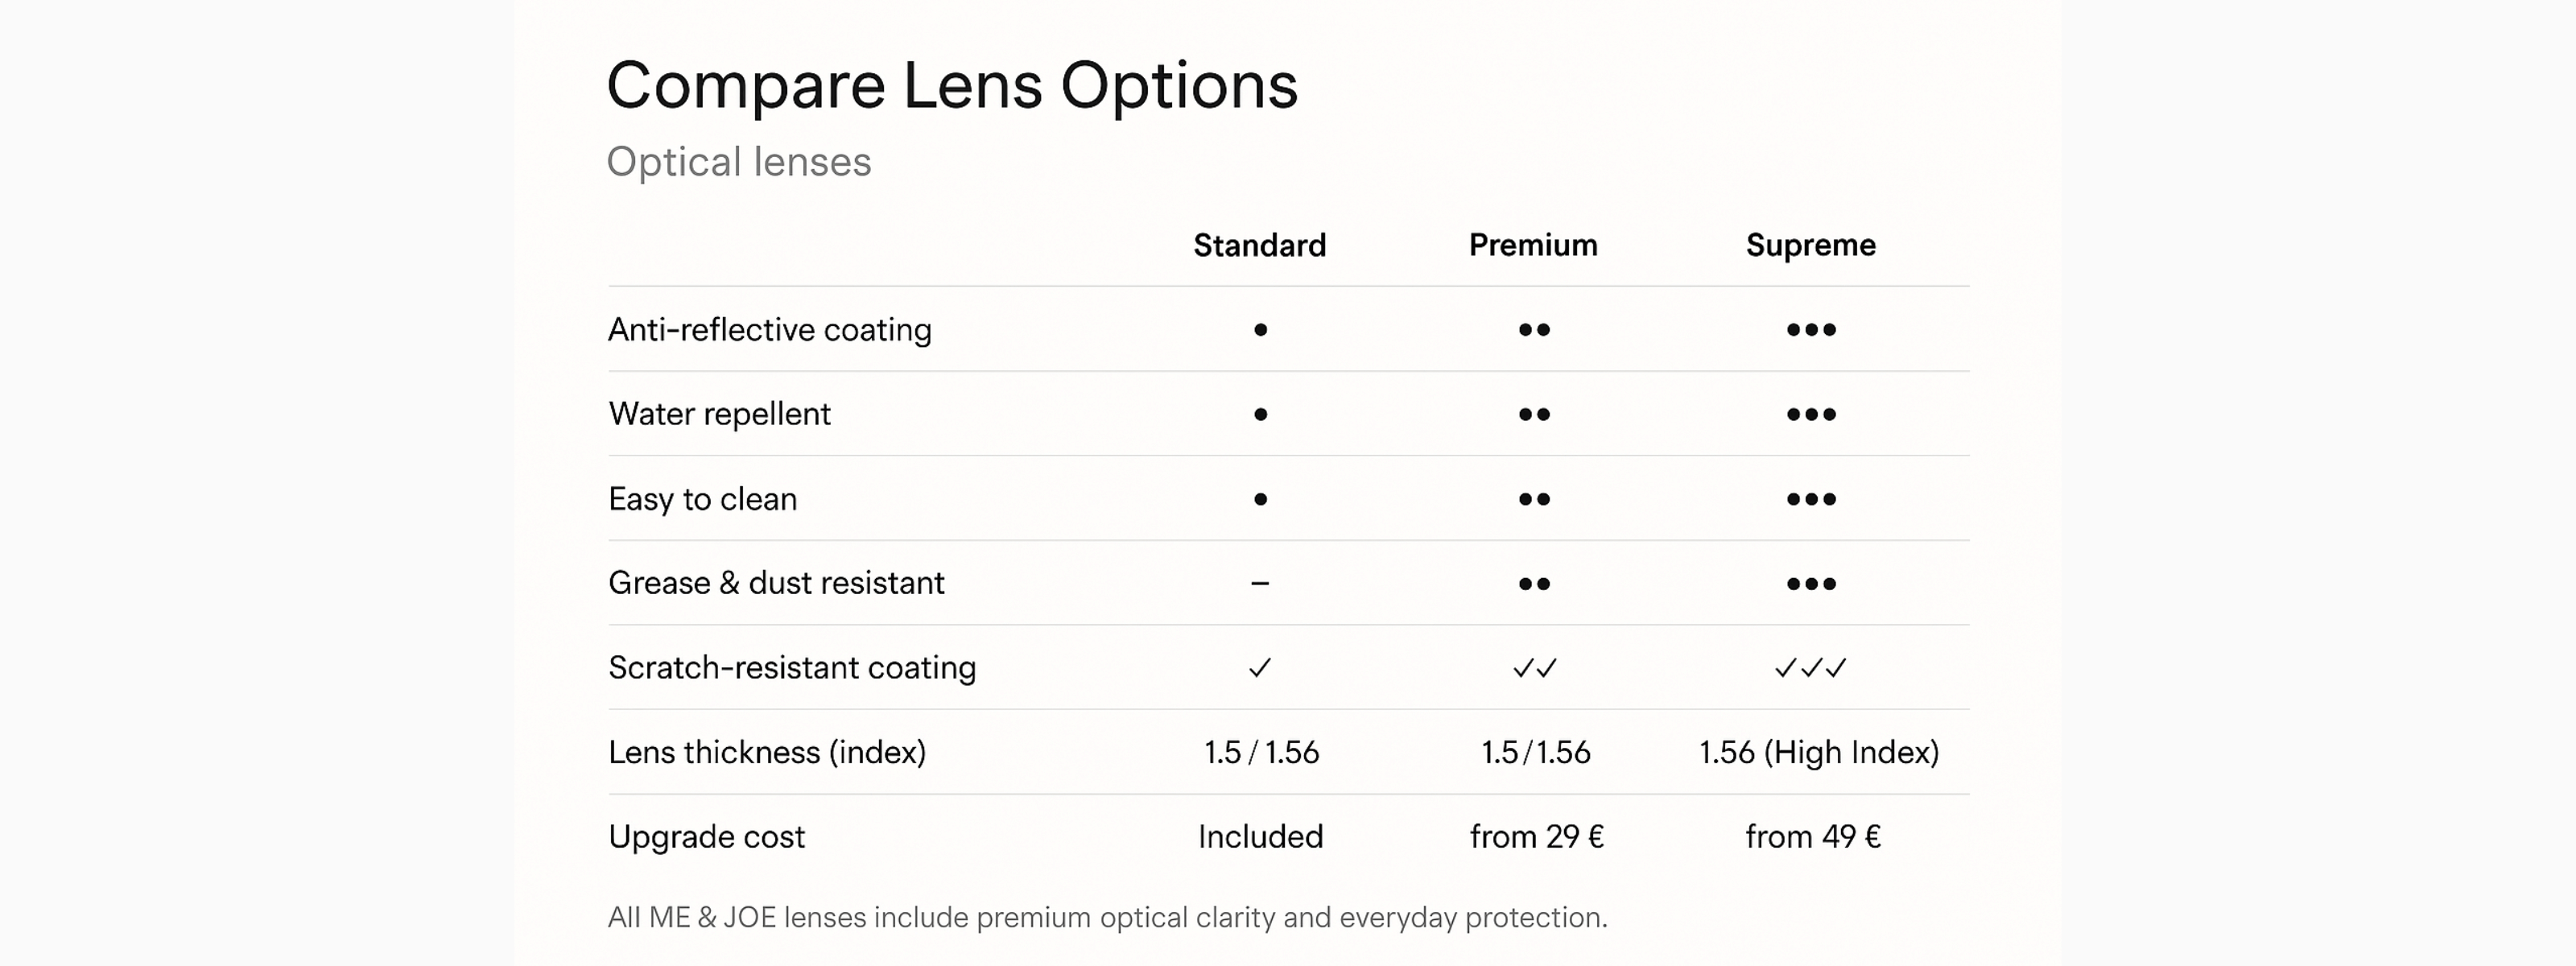The width and height of the screenshot is (2576, 966).
Task: Click the 'Compare Lens Options' heading
Action: coord(951,85)
